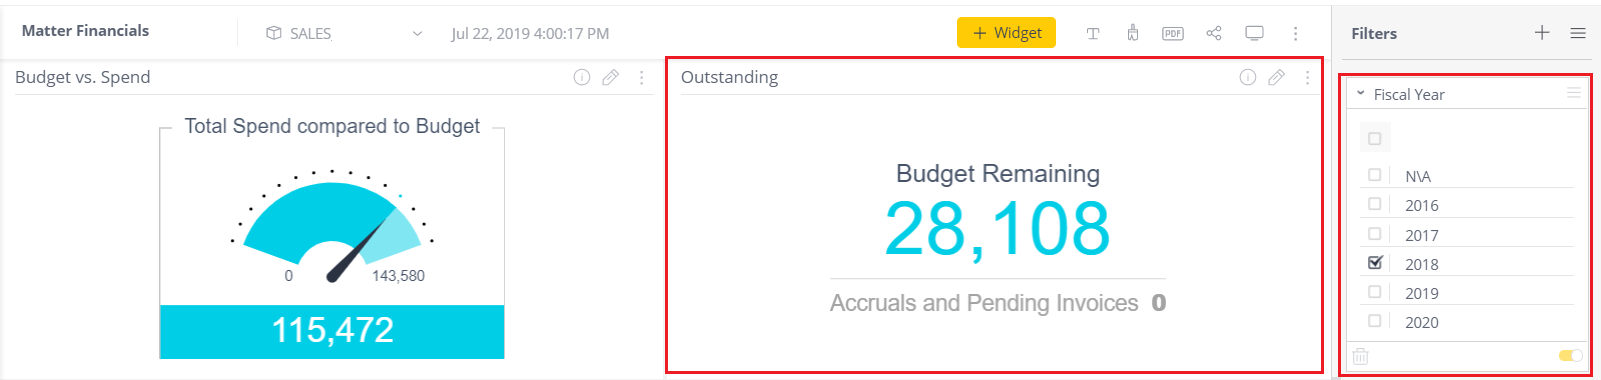
Task: Add a new filter with plus icon
Action: click(1542, 33)
